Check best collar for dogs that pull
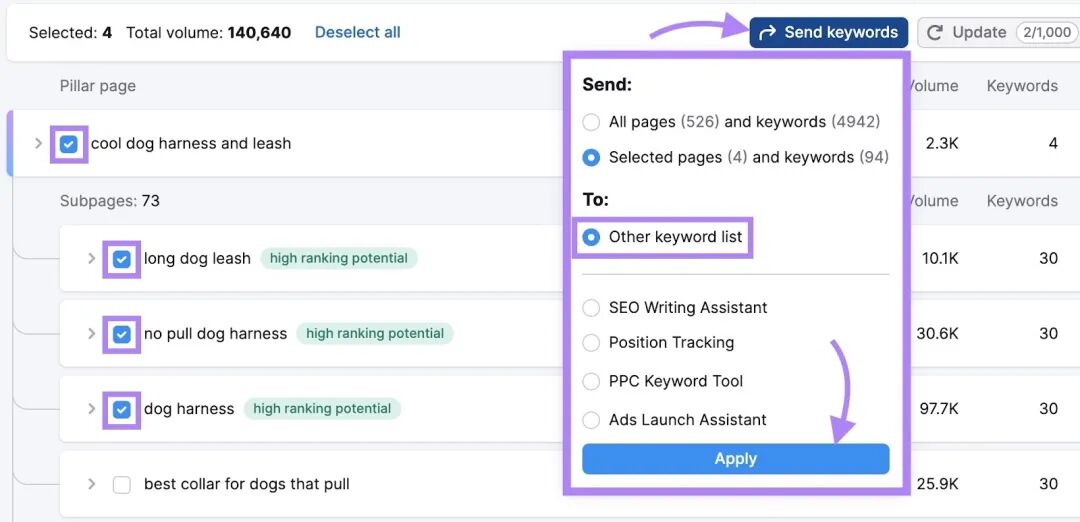Screen dimensions: 1080x522 click(x=121, y=485)
